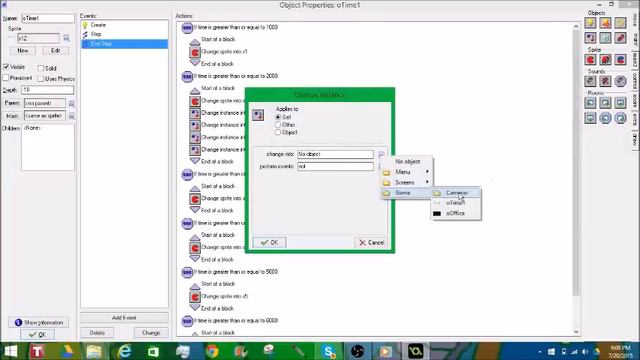
Task: Select the Create Random instance action icon
Action: pyautogui.click(x=620, y=23)
